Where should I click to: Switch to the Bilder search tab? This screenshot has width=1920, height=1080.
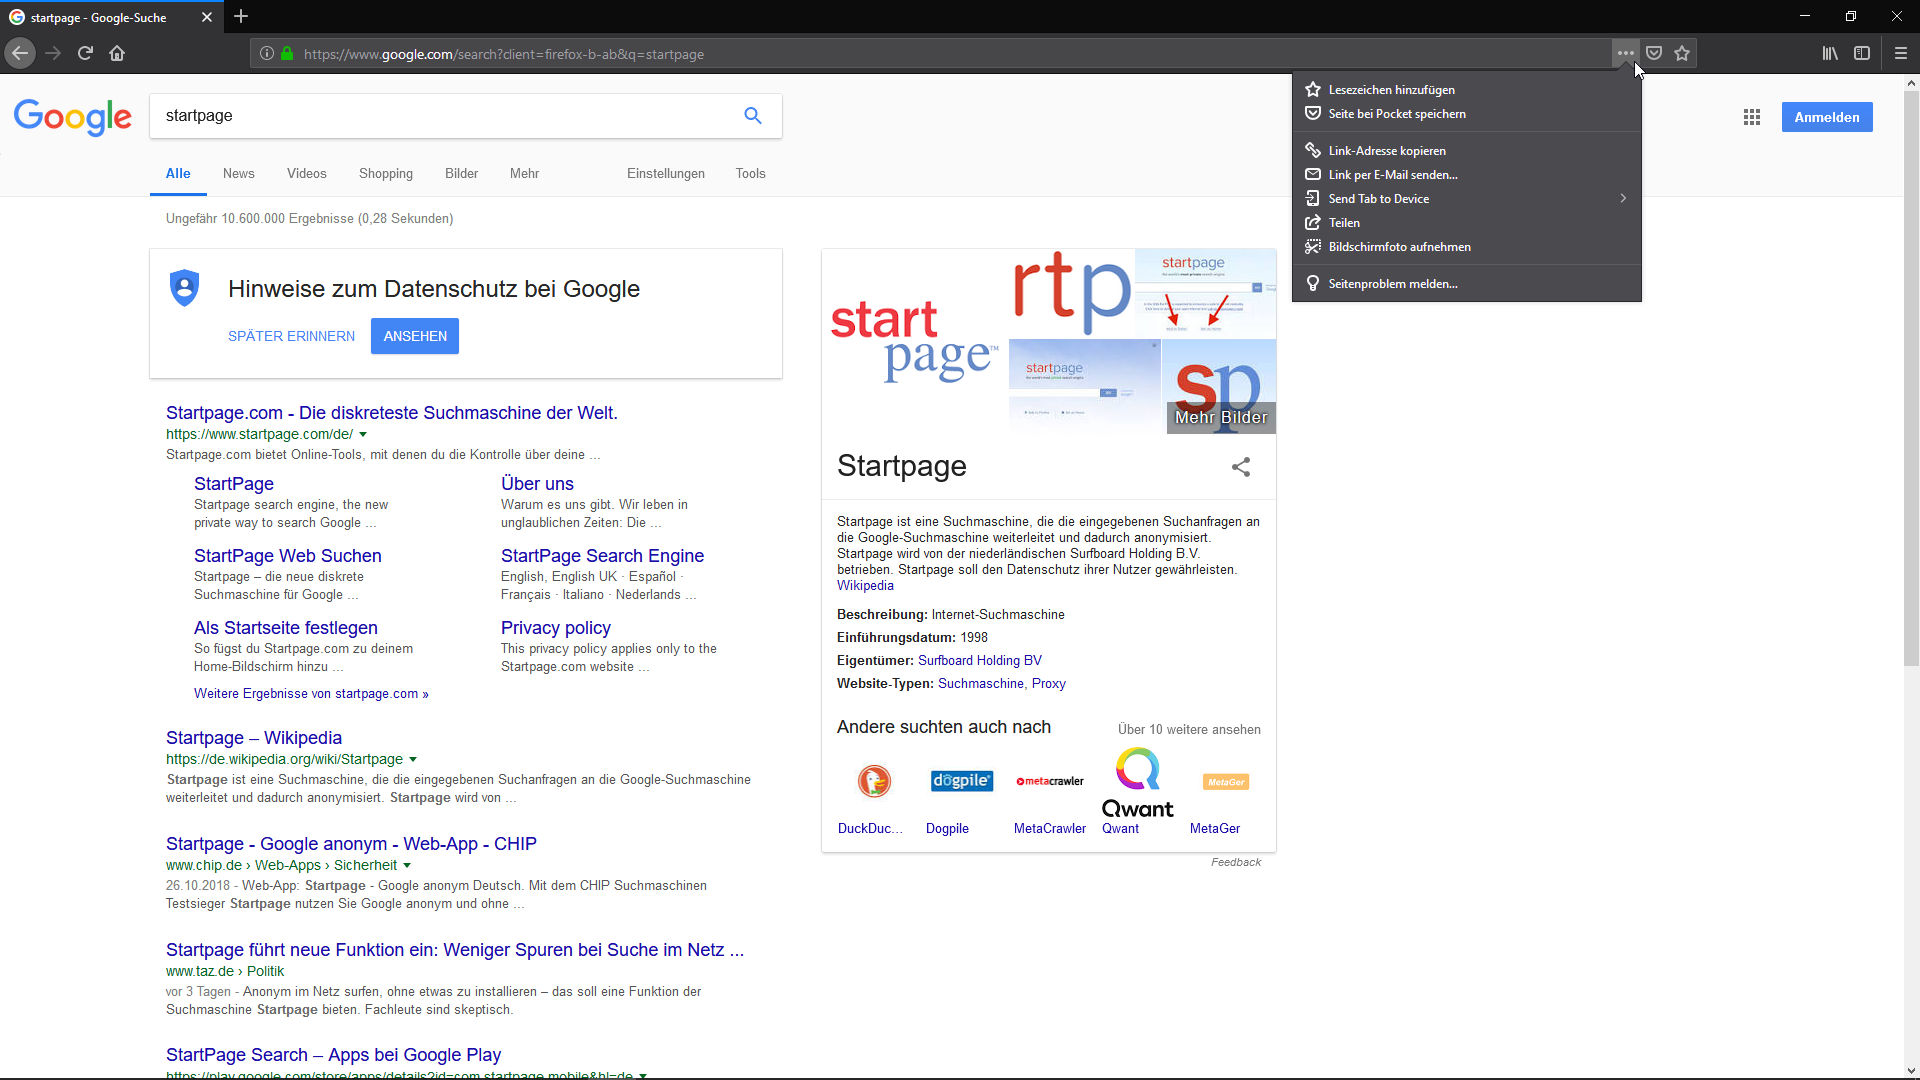461,173
